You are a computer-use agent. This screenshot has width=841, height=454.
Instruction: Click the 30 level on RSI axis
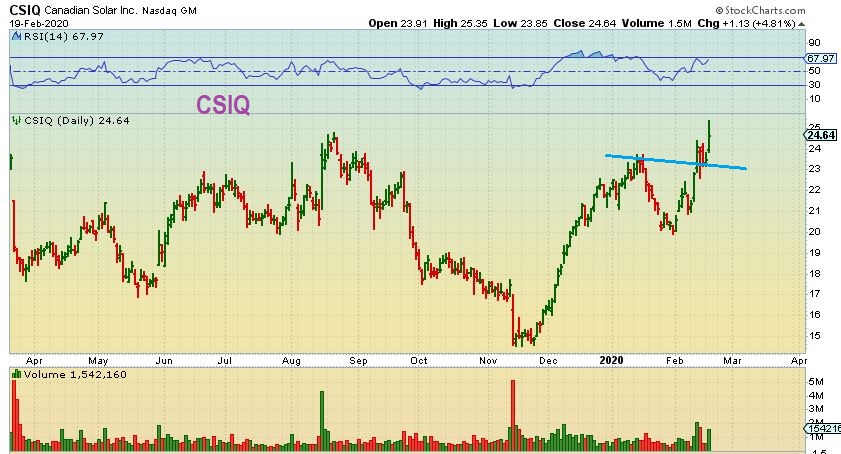(x=814, y=85)
